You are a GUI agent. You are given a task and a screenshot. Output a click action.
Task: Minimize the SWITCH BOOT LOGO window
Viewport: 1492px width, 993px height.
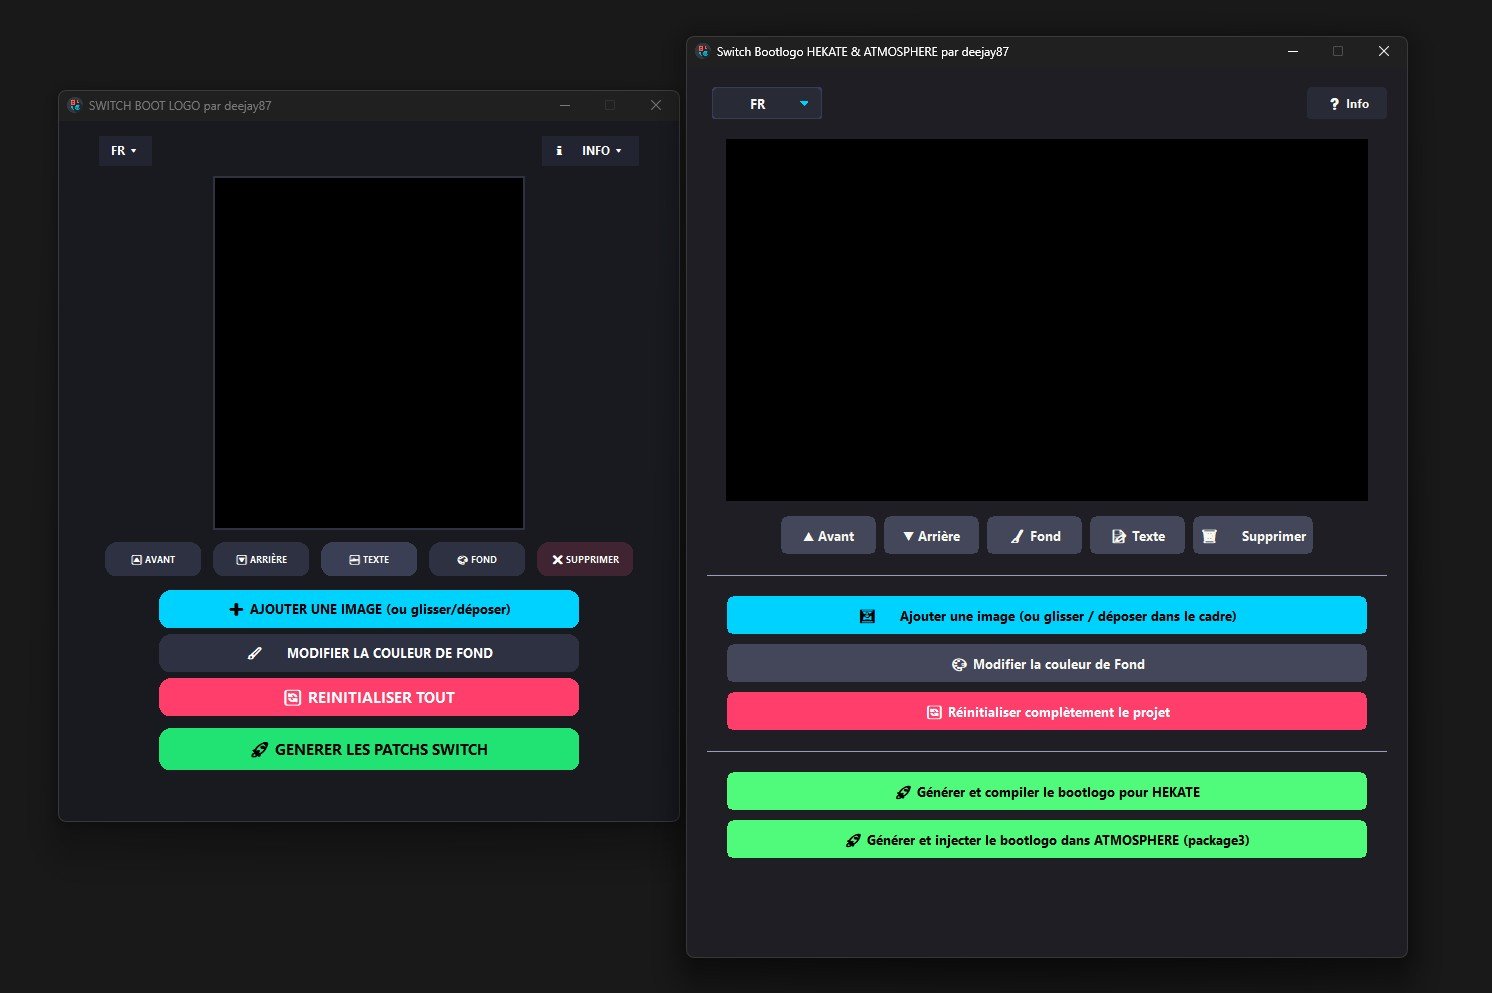565,105
